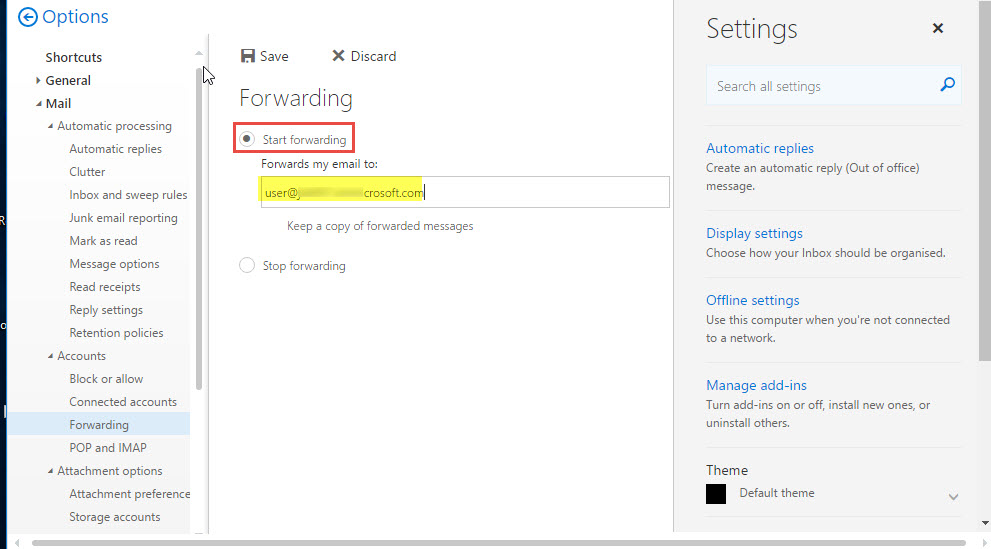Viewport: 991px width, 549px height.
Task: Open POP and IMAP settings
Action: pyautogui.click(x=108, y=448)
